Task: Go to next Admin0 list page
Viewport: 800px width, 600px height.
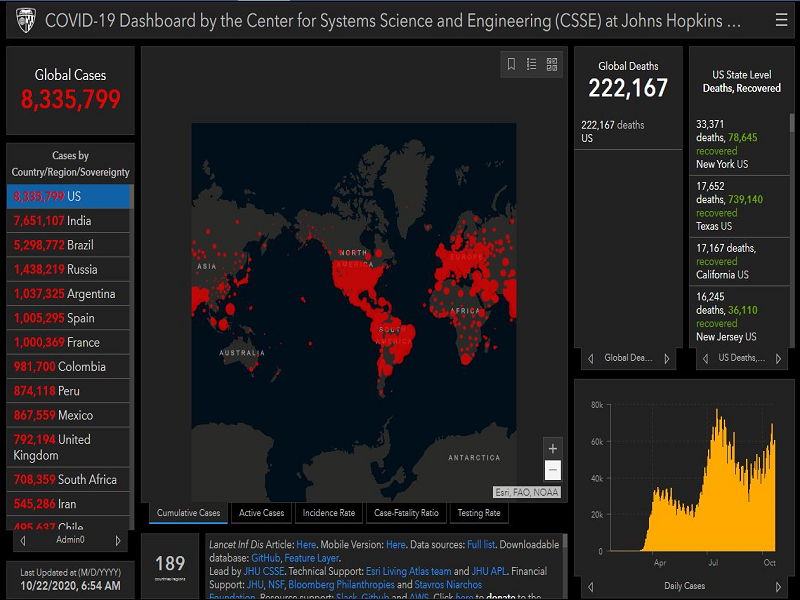Action: [x=118, y=540]
